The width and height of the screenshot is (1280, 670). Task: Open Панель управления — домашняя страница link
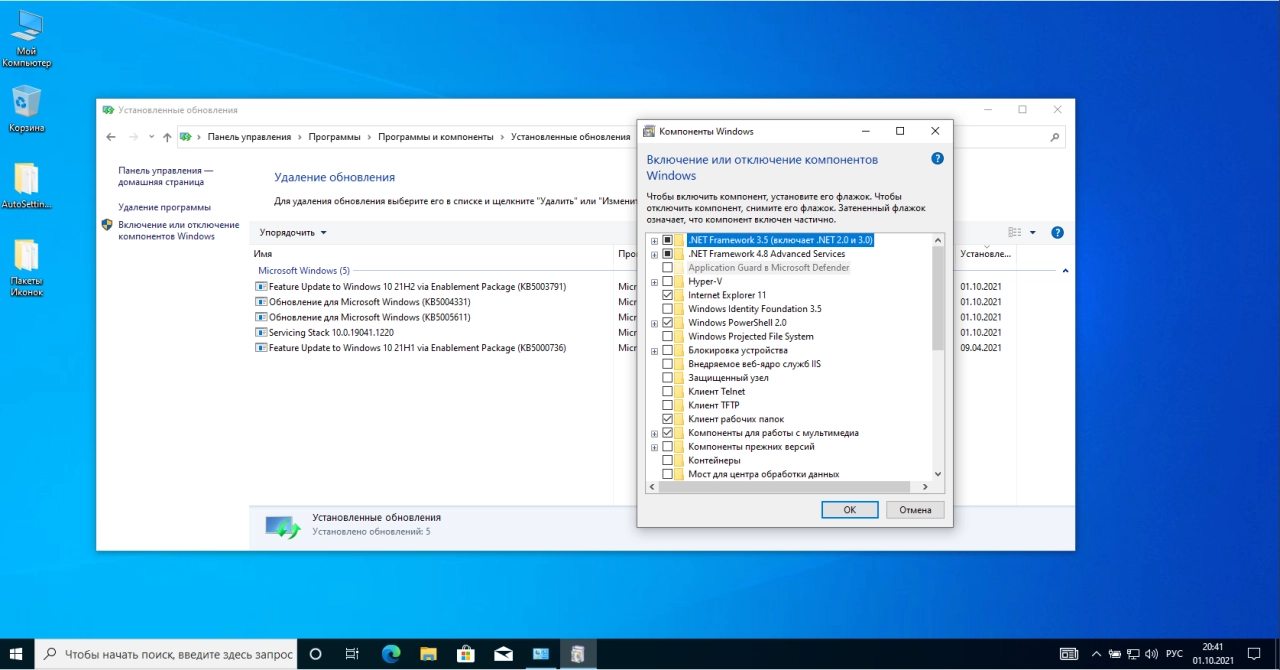tap(166, 176)
